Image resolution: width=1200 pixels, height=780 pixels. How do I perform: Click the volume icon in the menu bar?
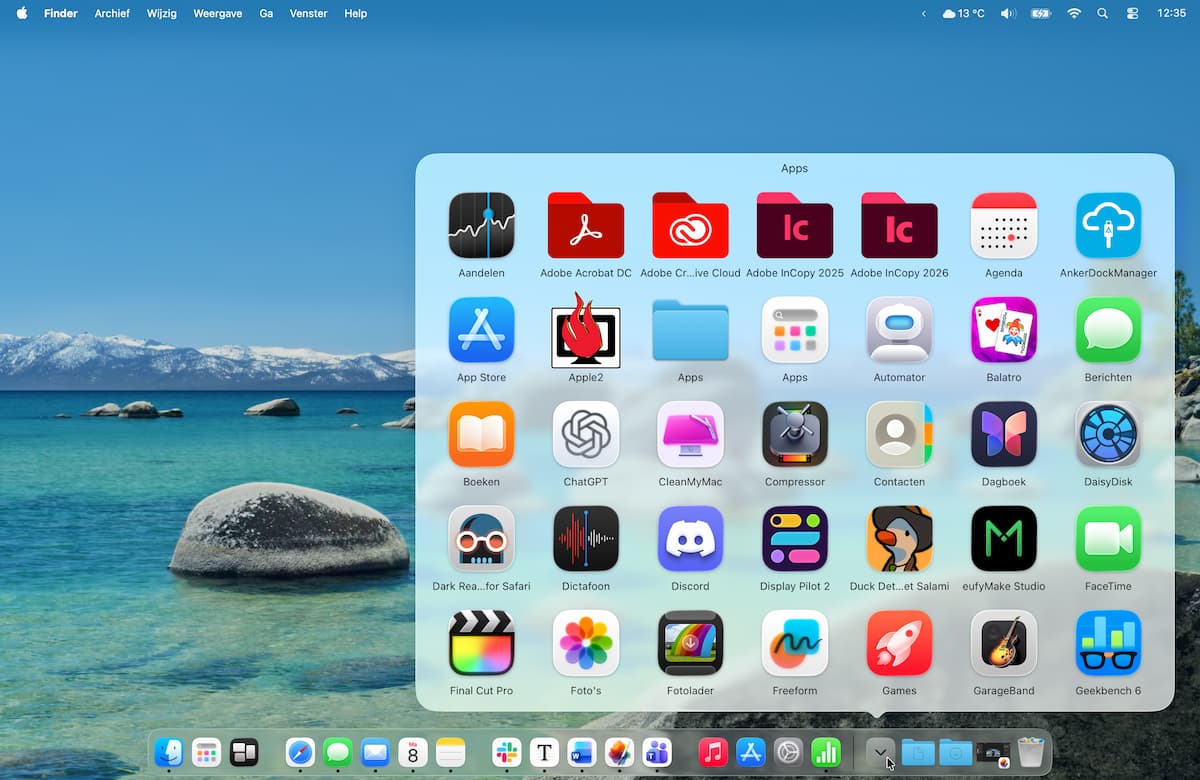click(1008, 14)
